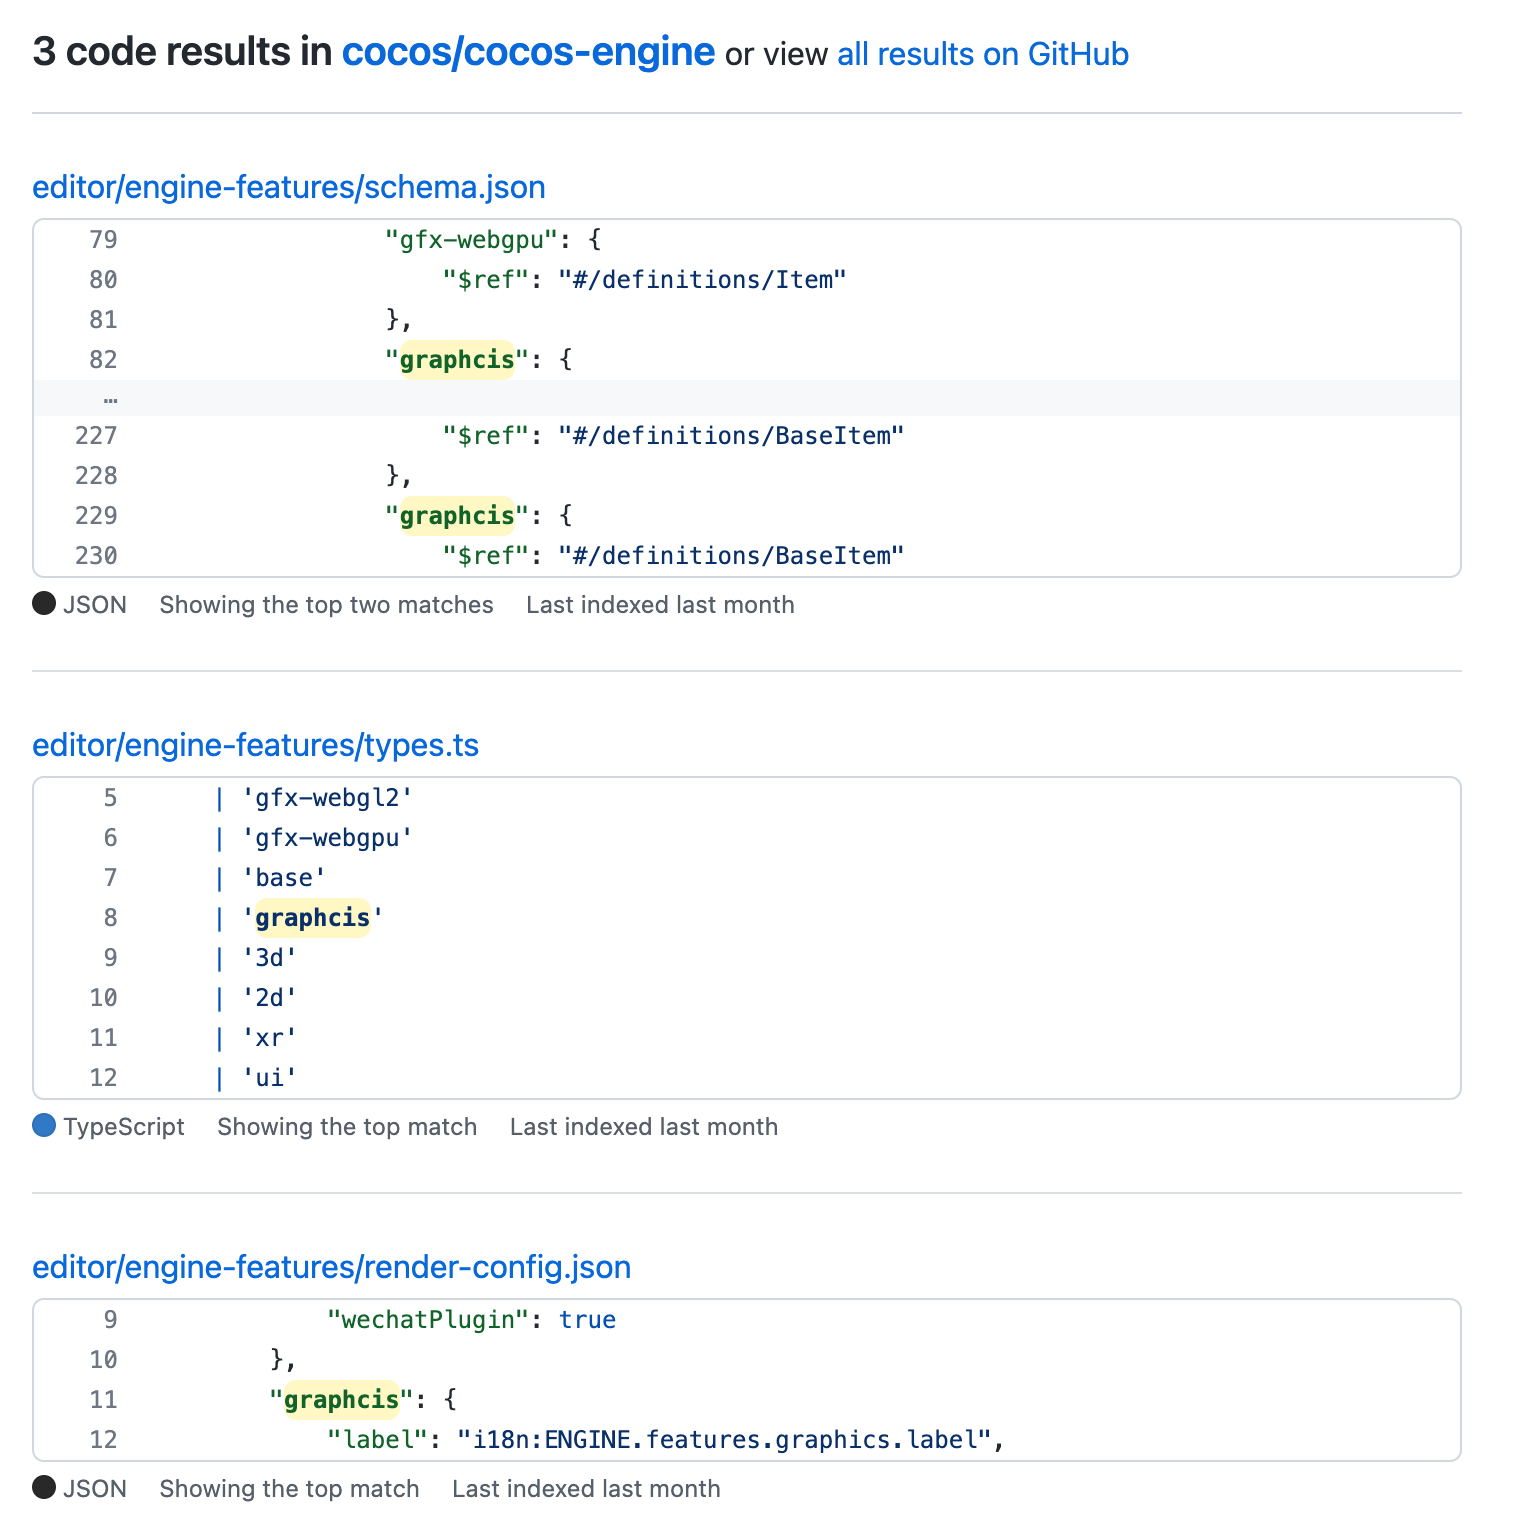Click the JSON language dot under render-config.json

[44, 1488]
